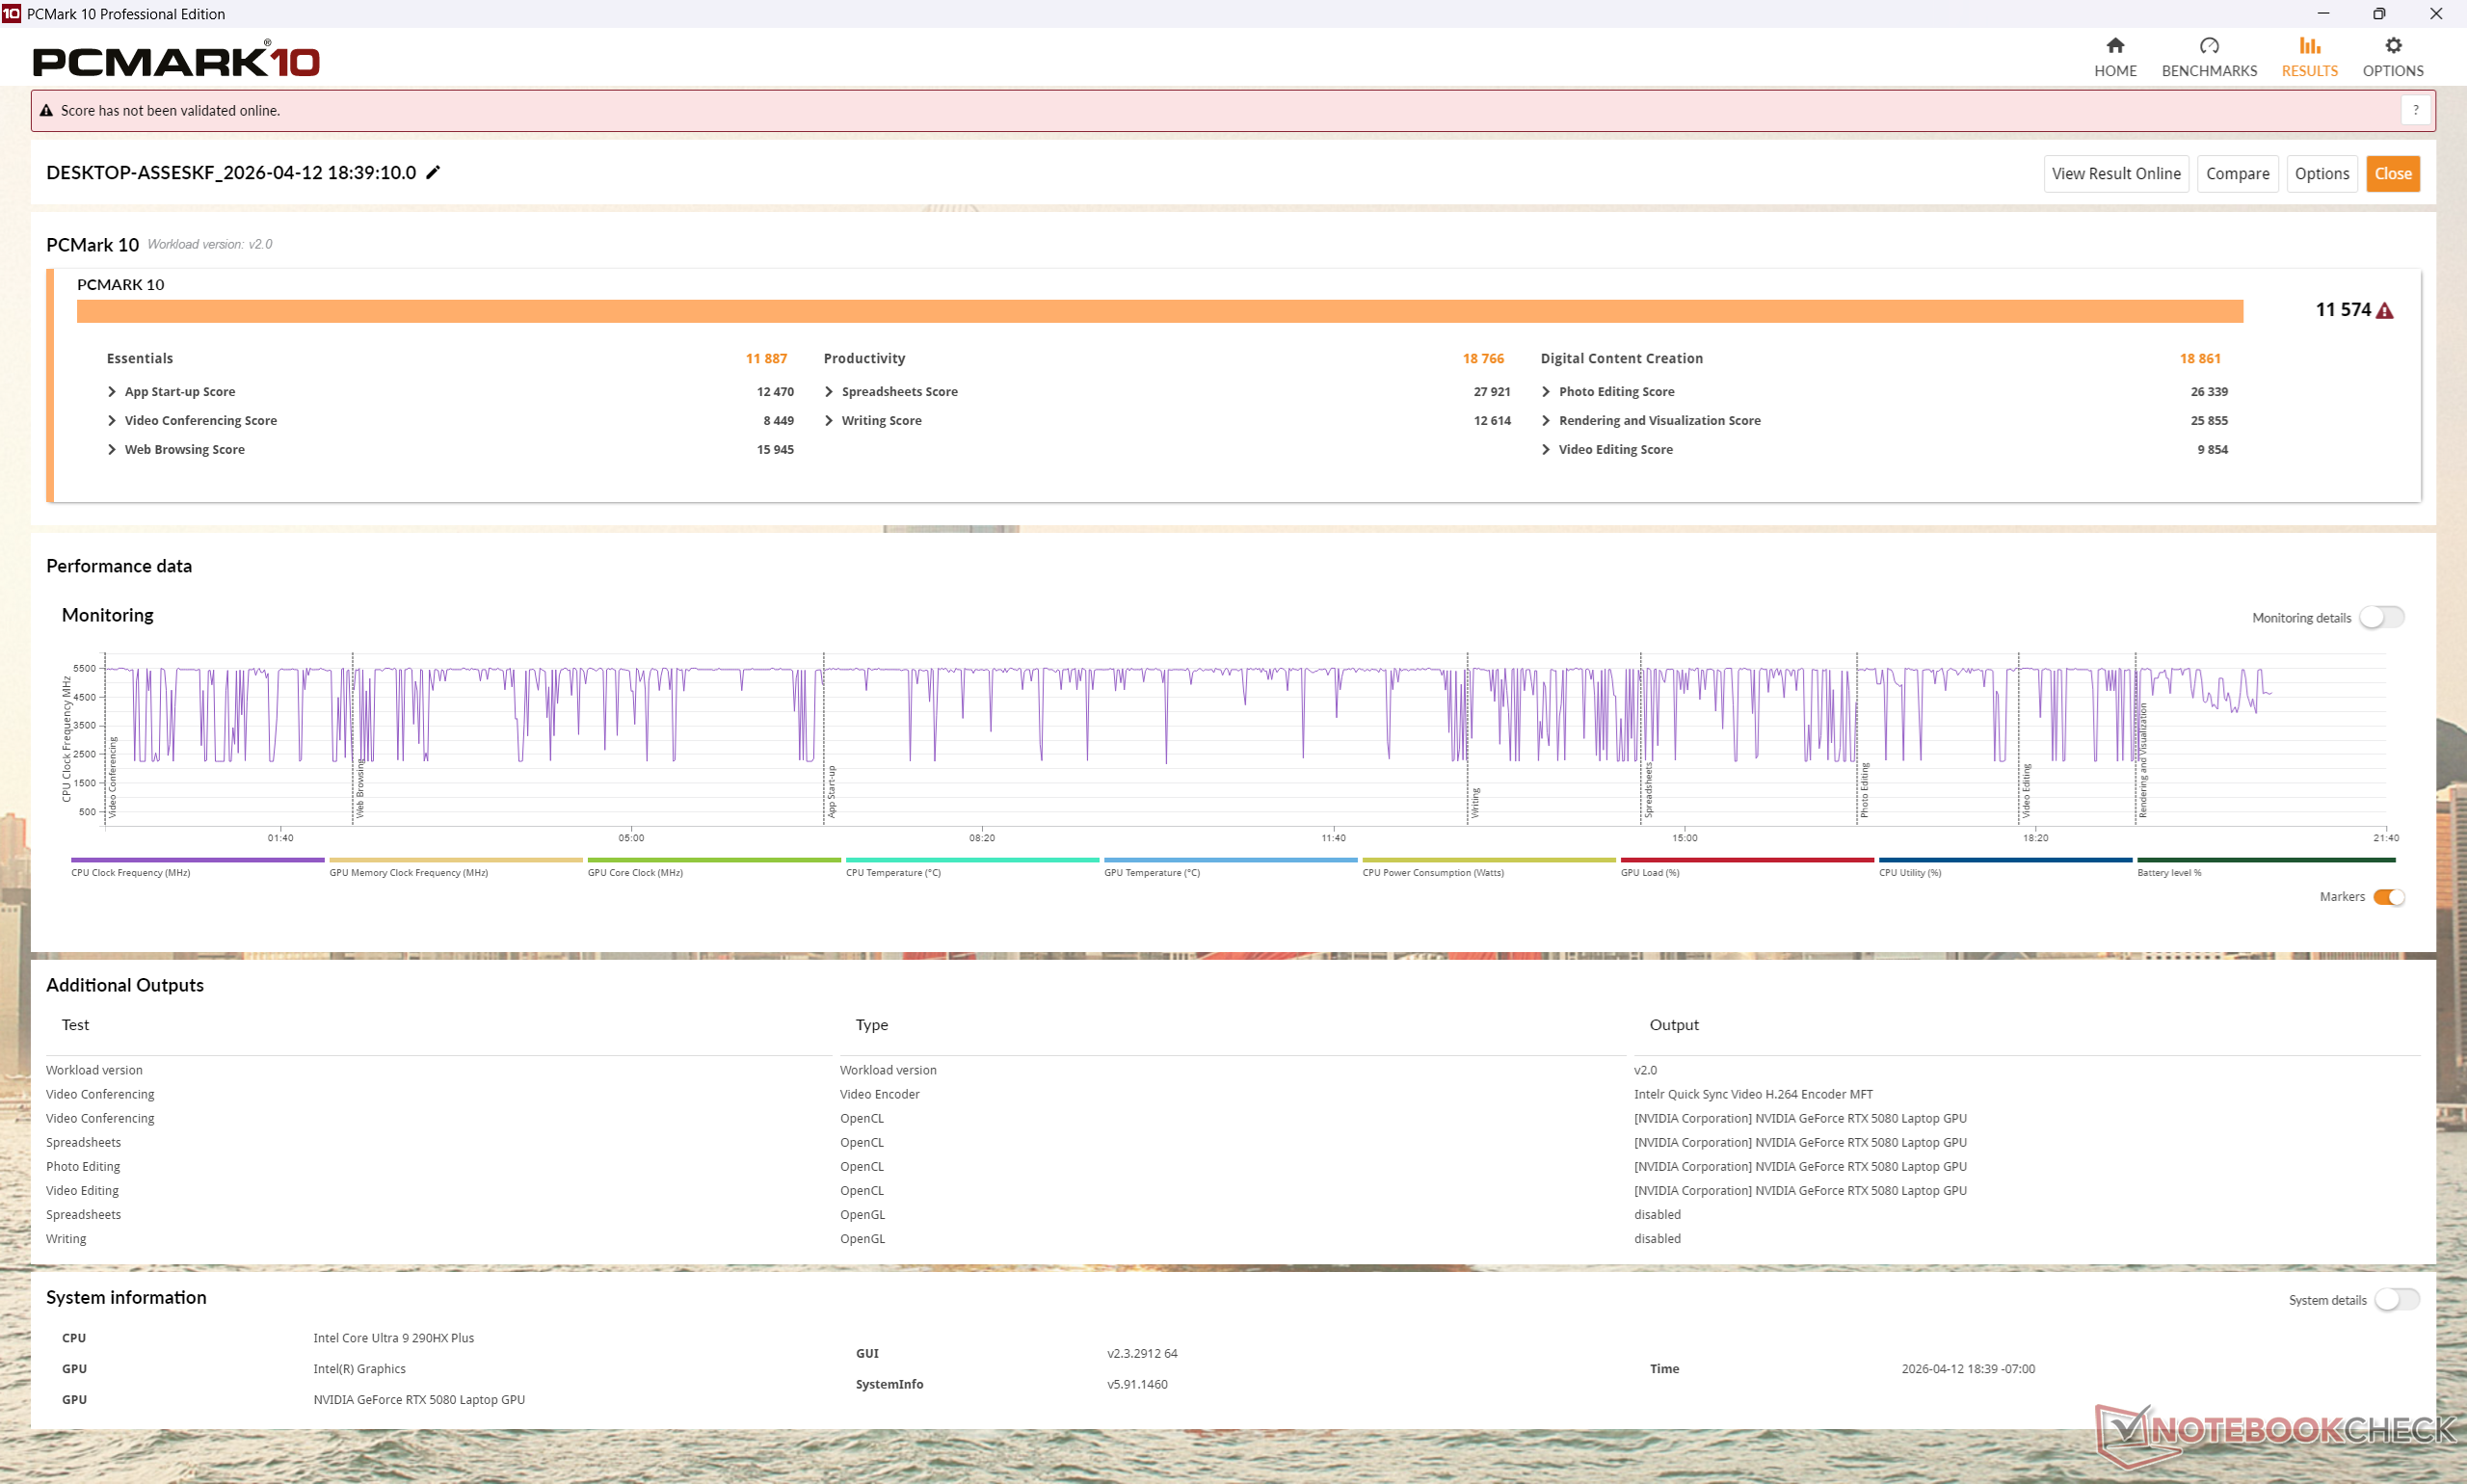
Task: Click the View Result Online button
Action: point(2115,173)
